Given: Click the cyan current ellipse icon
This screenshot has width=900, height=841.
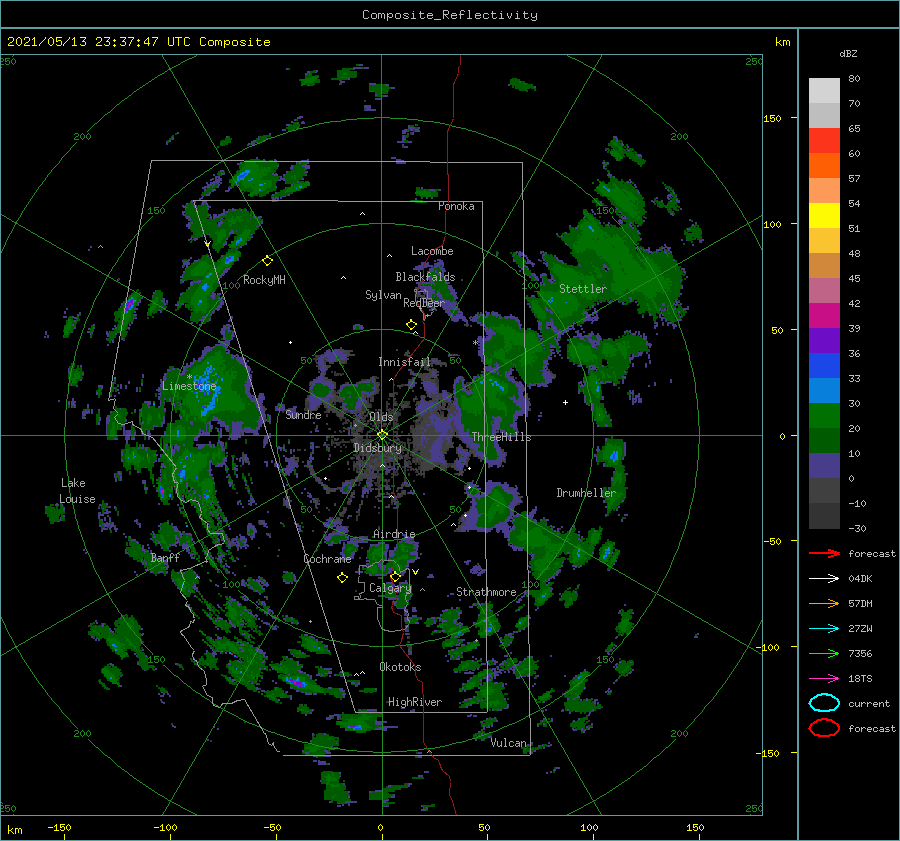Looking at the screenshot, I should coord(824,703).
